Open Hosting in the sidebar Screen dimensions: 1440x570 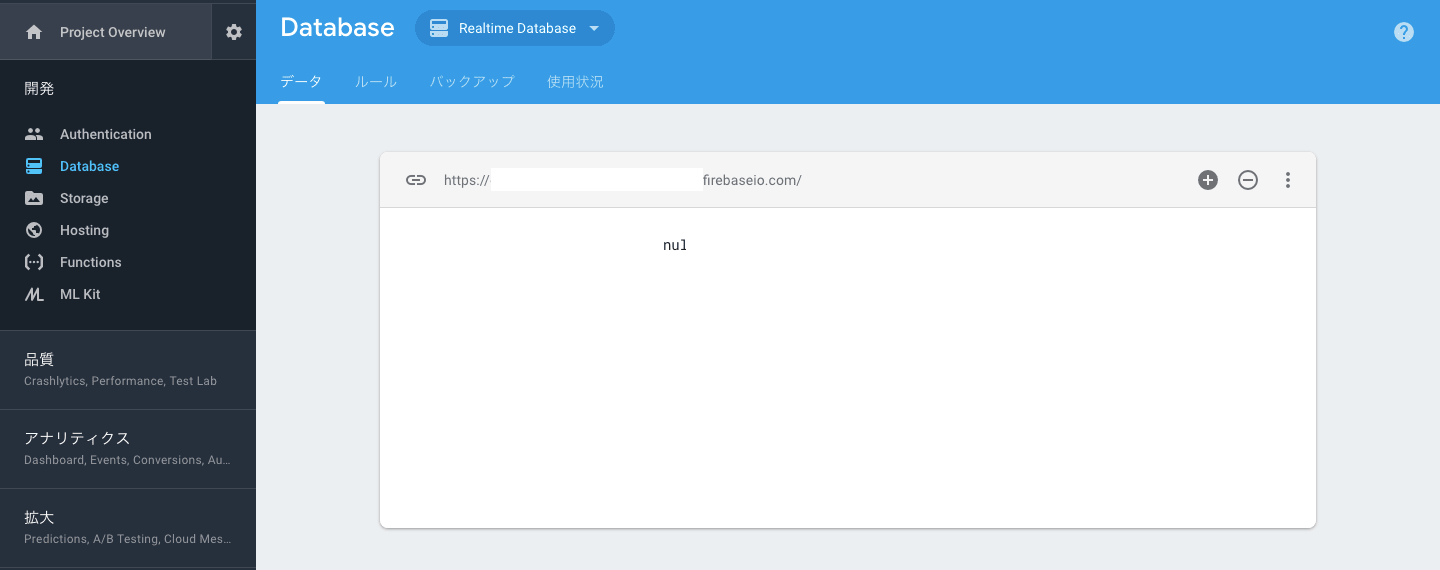(x=128, y=230)
